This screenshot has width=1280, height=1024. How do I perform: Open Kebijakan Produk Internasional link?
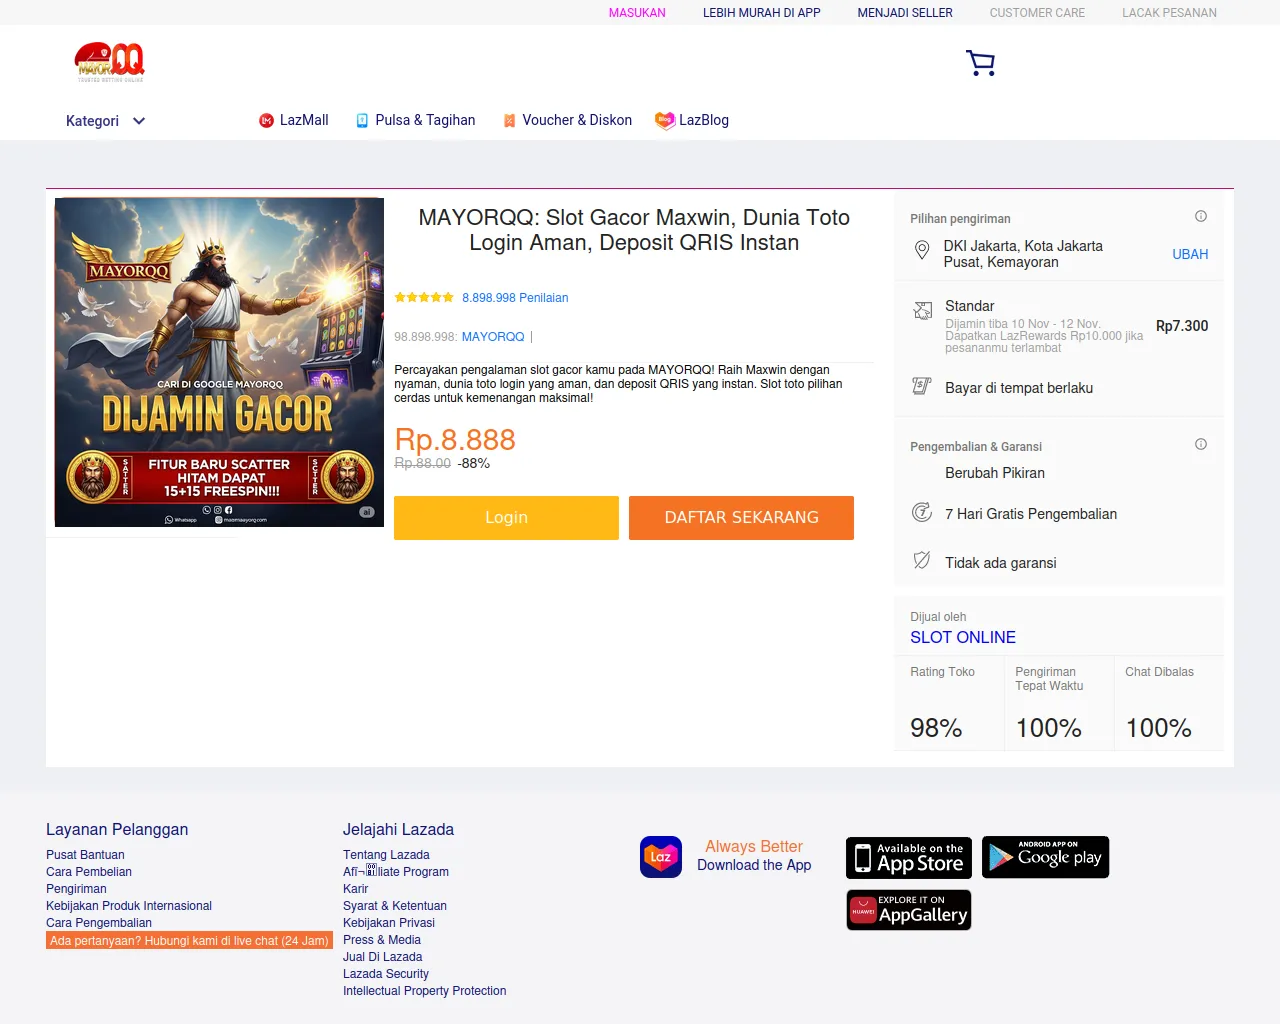pos(129,906)
